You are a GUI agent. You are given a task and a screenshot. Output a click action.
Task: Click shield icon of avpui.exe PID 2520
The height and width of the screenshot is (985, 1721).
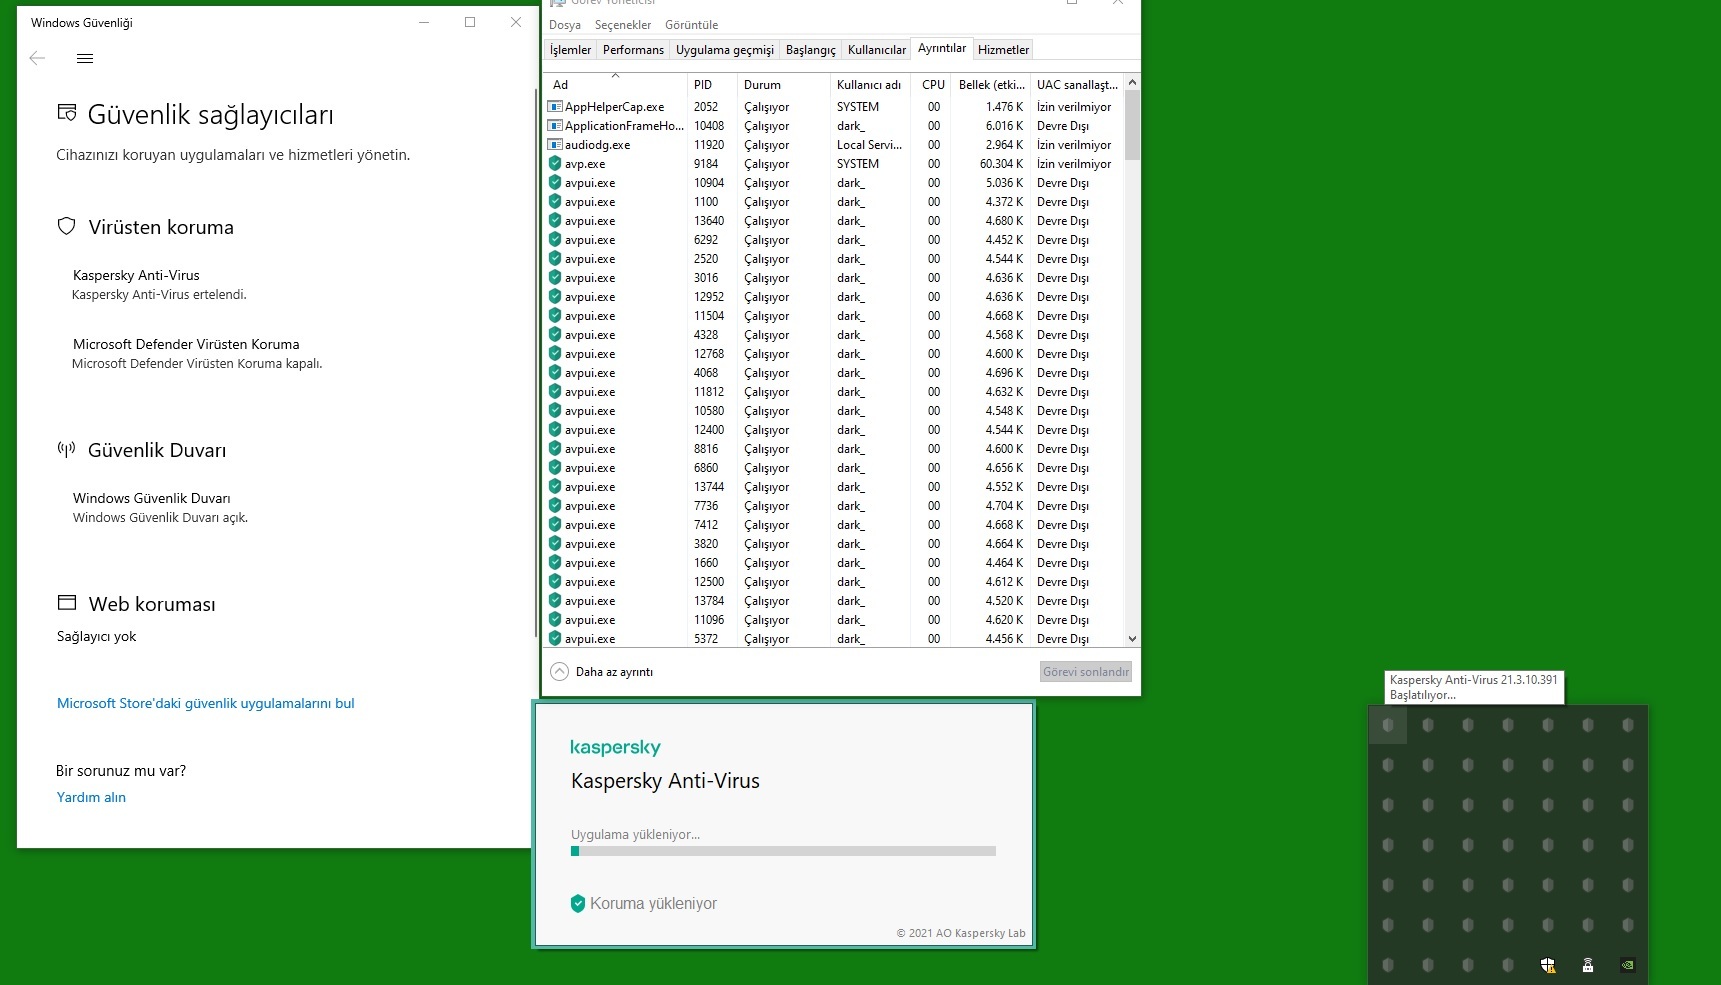[x=555, y=259]
